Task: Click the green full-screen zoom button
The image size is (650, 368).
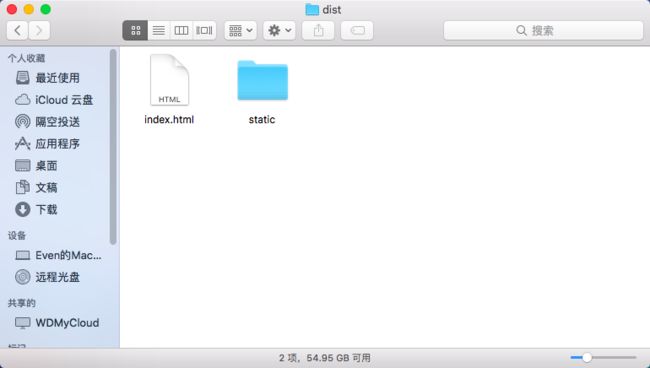Action: (x=46, y=9)
